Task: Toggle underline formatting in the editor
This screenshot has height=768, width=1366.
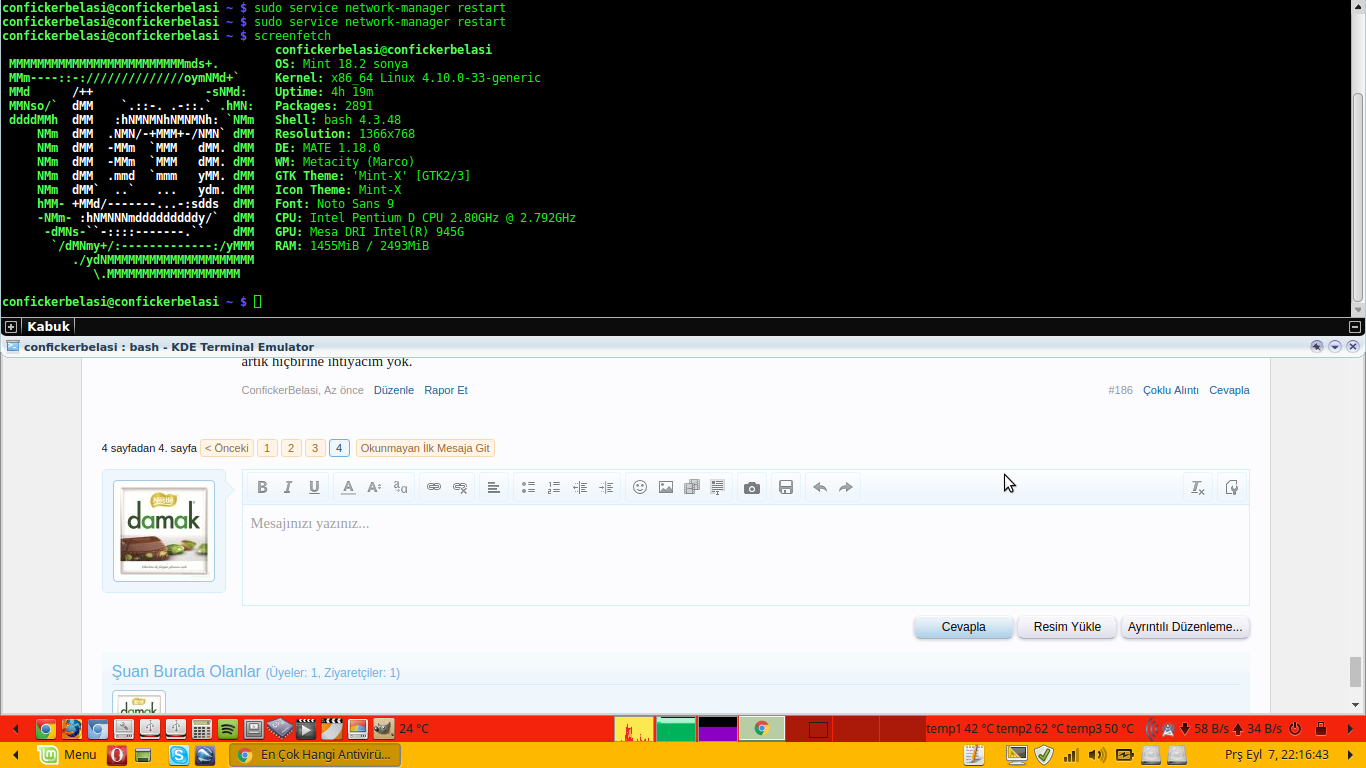Action: [x=314, y=487]
